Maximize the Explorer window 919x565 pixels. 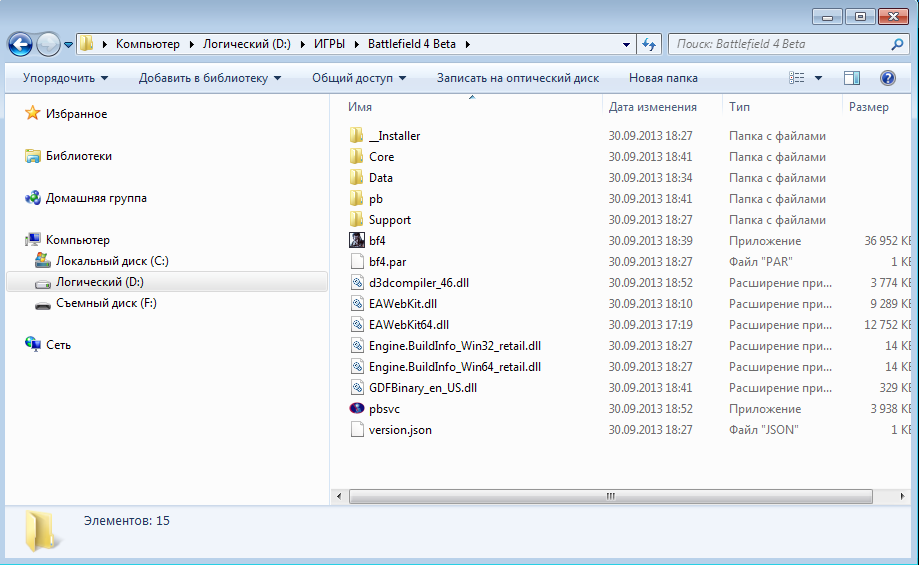tap(860, 17)
